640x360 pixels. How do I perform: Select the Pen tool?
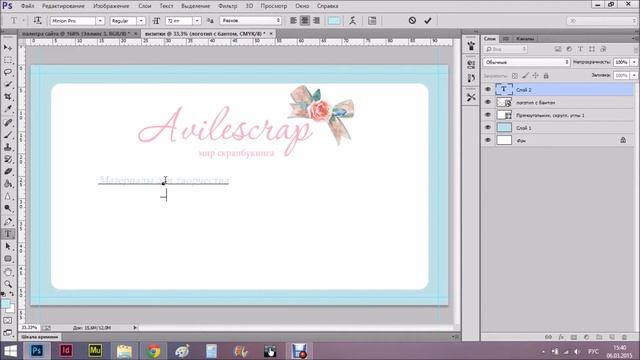click(x=8, y=222)
